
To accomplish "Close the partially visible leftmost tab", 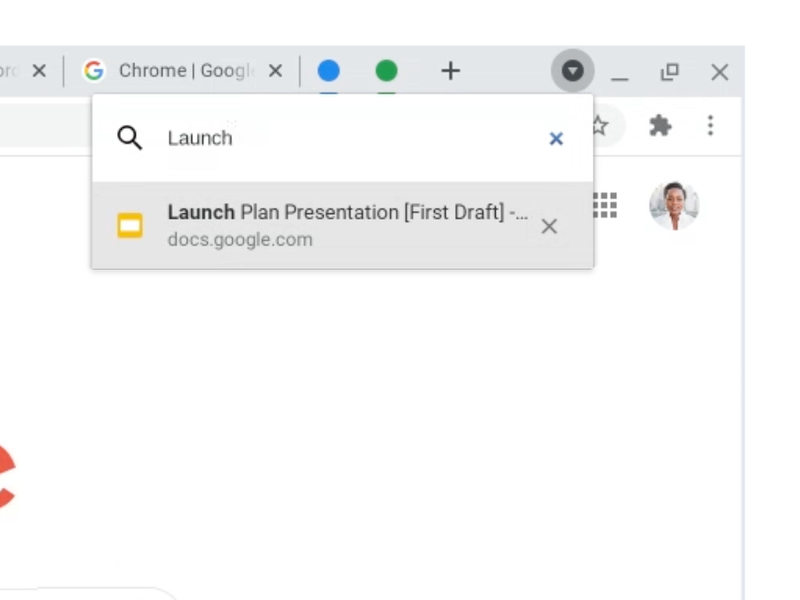I will coord(39,71).
